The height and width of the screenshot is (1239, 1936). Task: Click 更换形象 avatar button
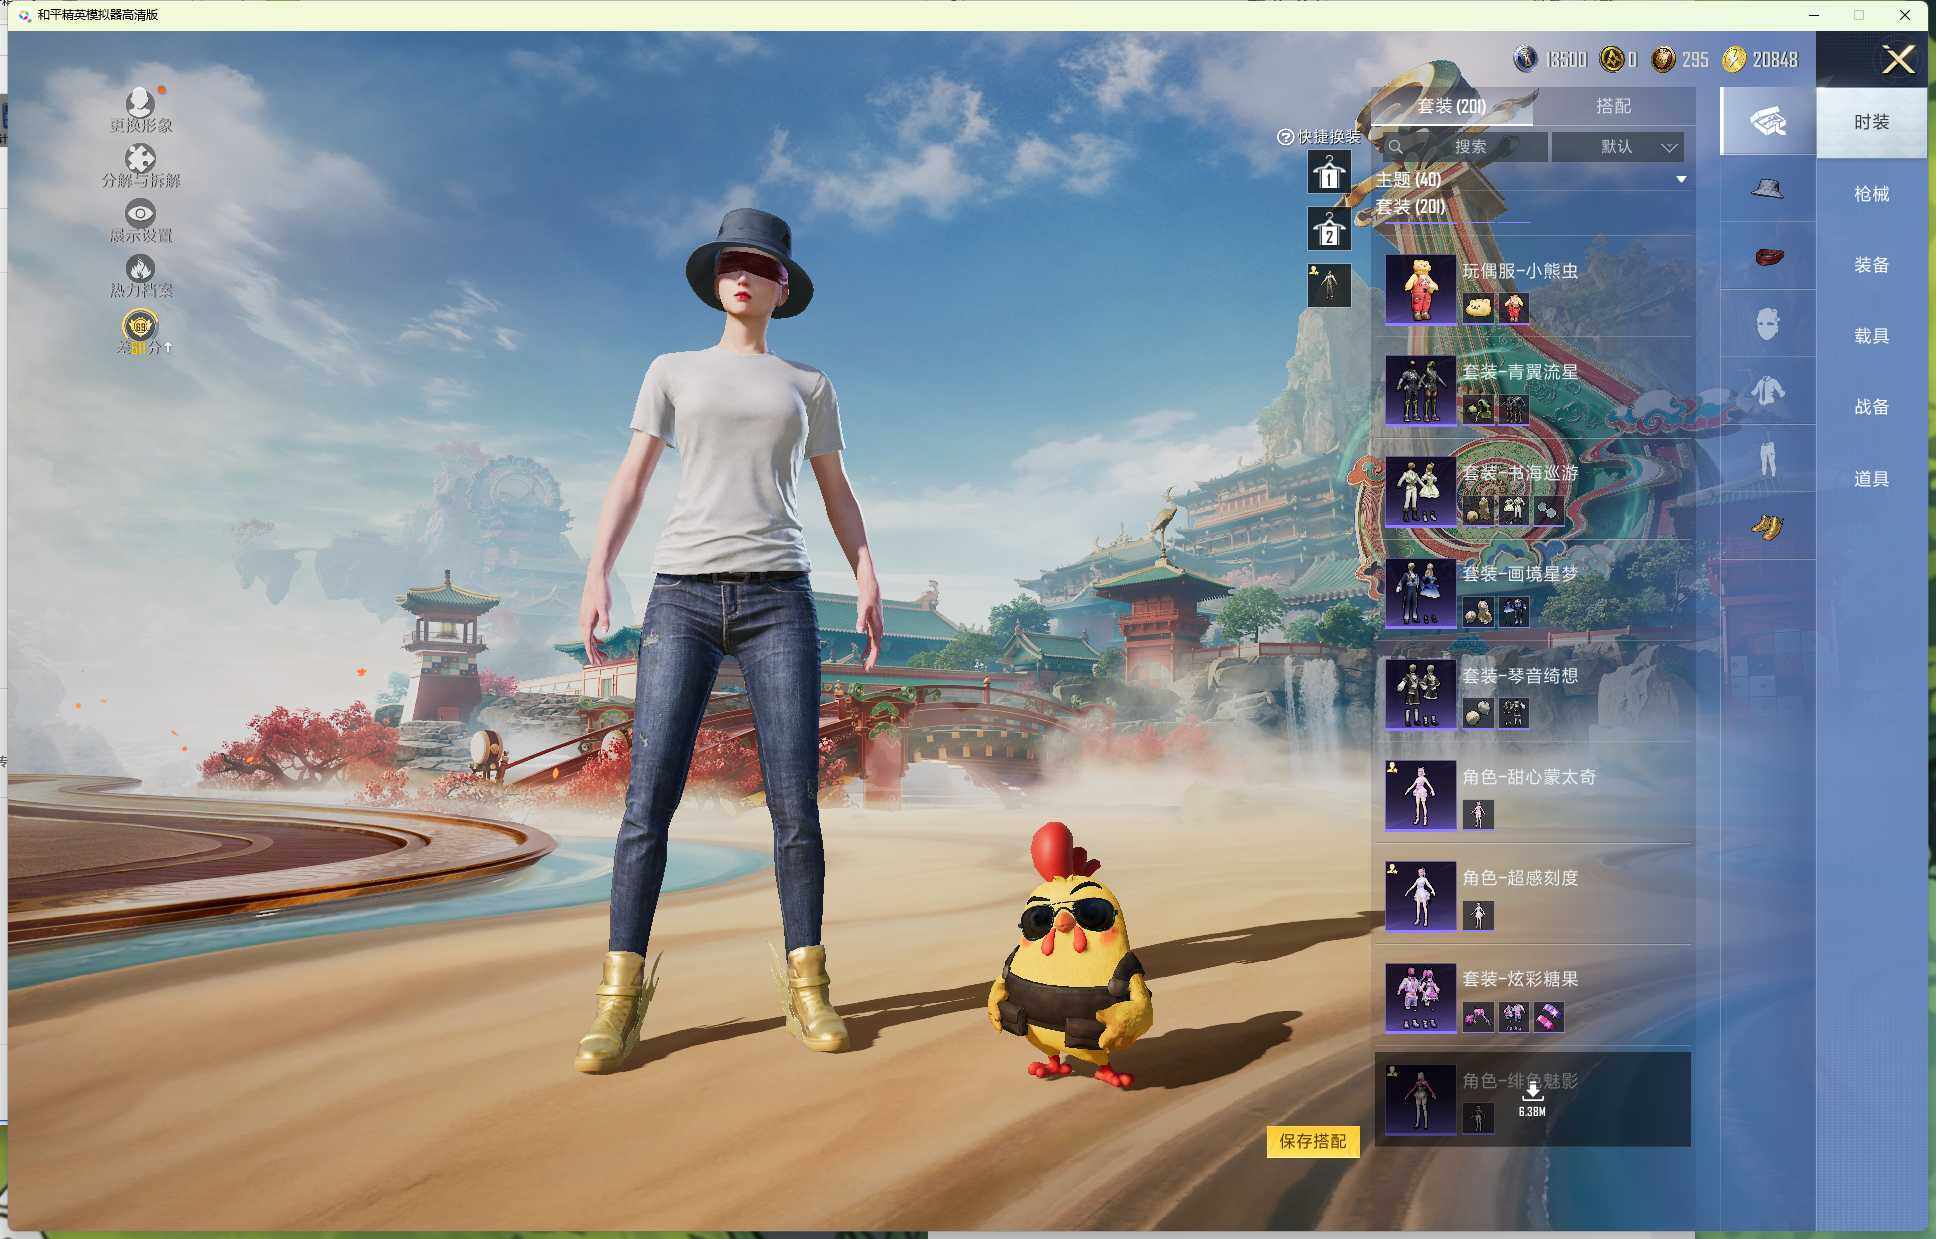pyautogui.click(x=140, y=103)
